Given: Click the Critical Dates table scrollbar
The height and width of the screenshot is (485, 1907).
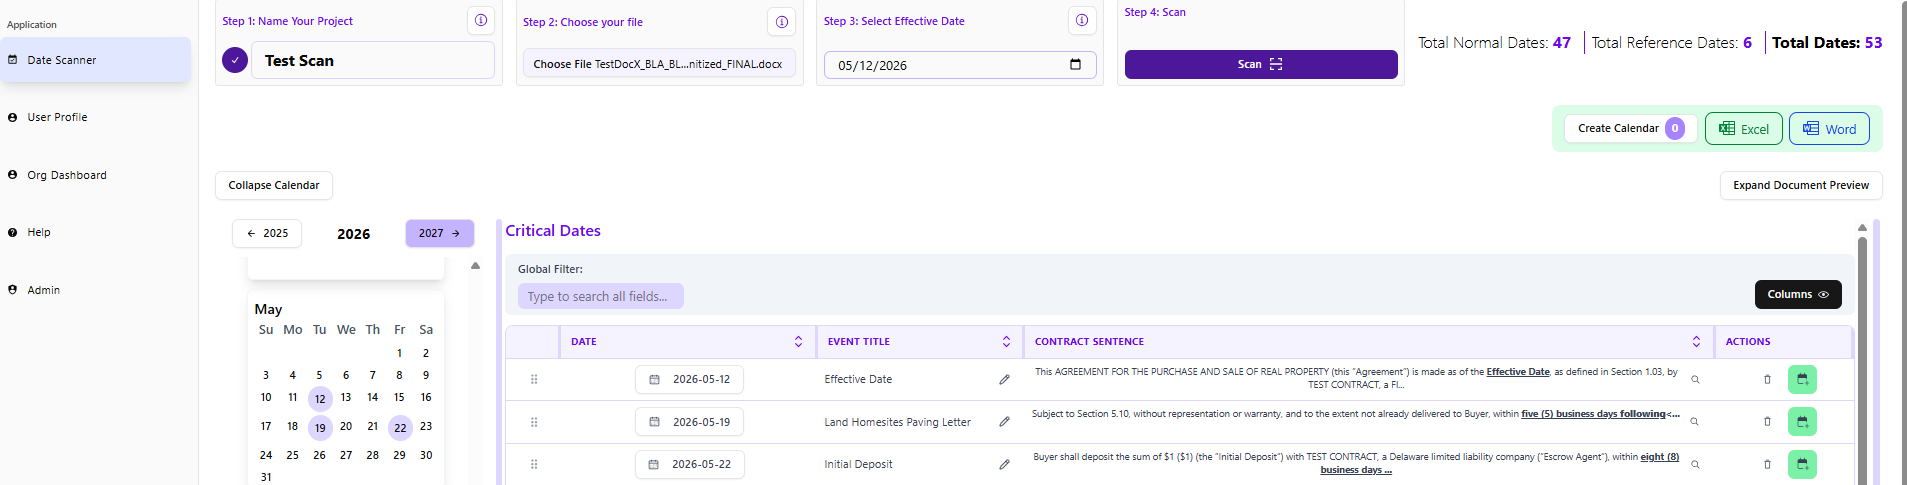Looking at the screenshot, I should [1862, 360].
